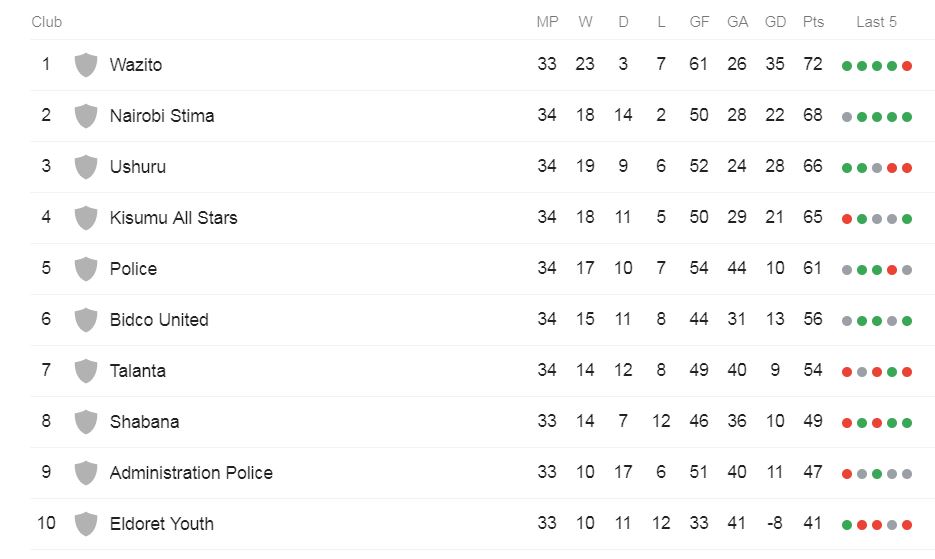This screenshot has width=935, height=559.
Task: Click the Administration Police crest icon
Action: click(86, 473)
